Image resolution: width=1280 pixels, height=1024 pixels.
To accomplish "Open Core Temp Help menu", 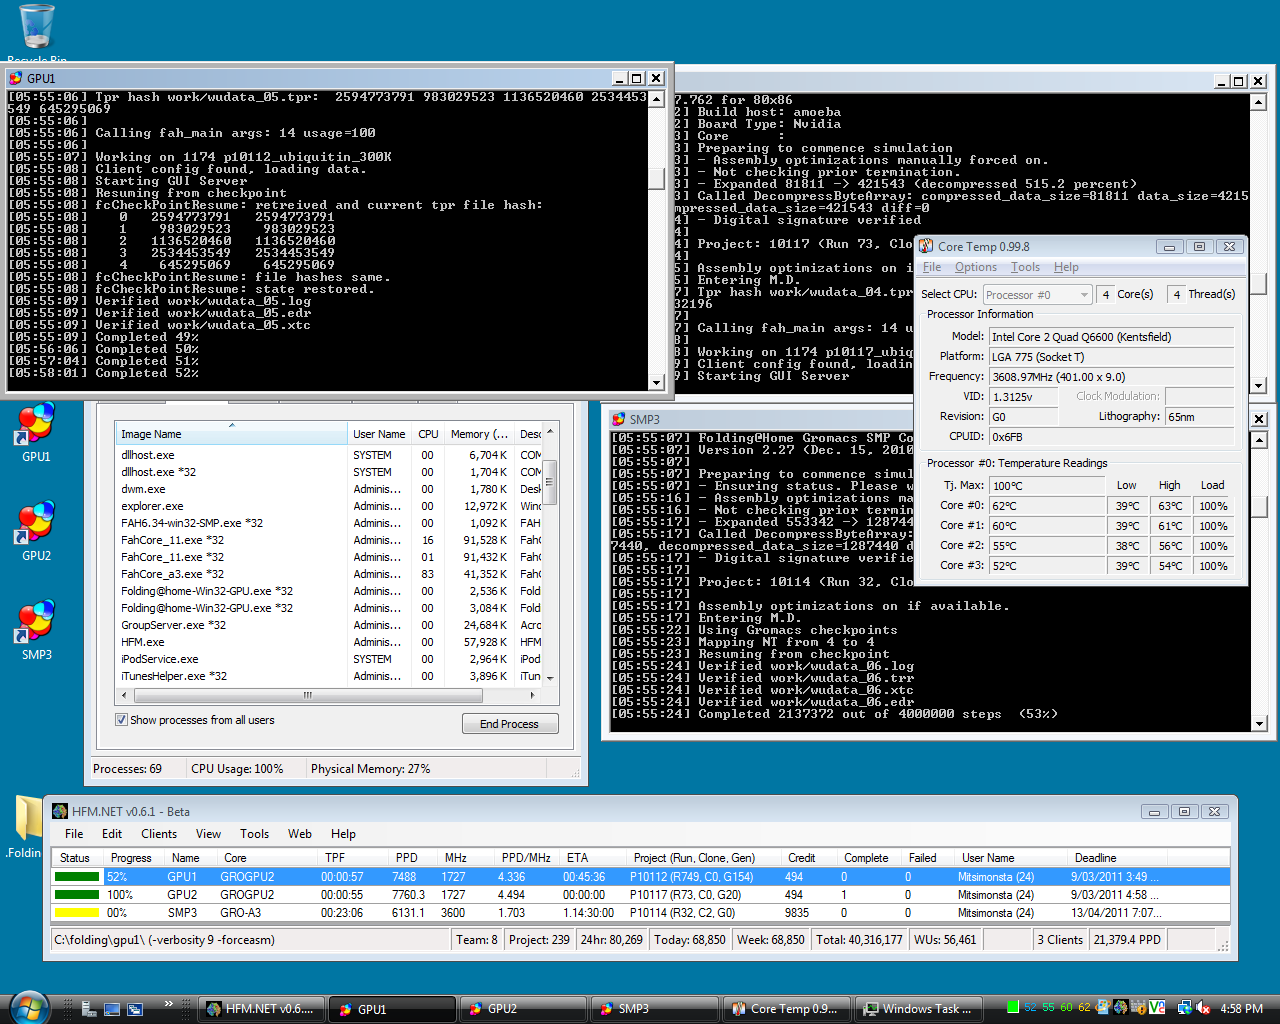I will (x=1066, y=267).
